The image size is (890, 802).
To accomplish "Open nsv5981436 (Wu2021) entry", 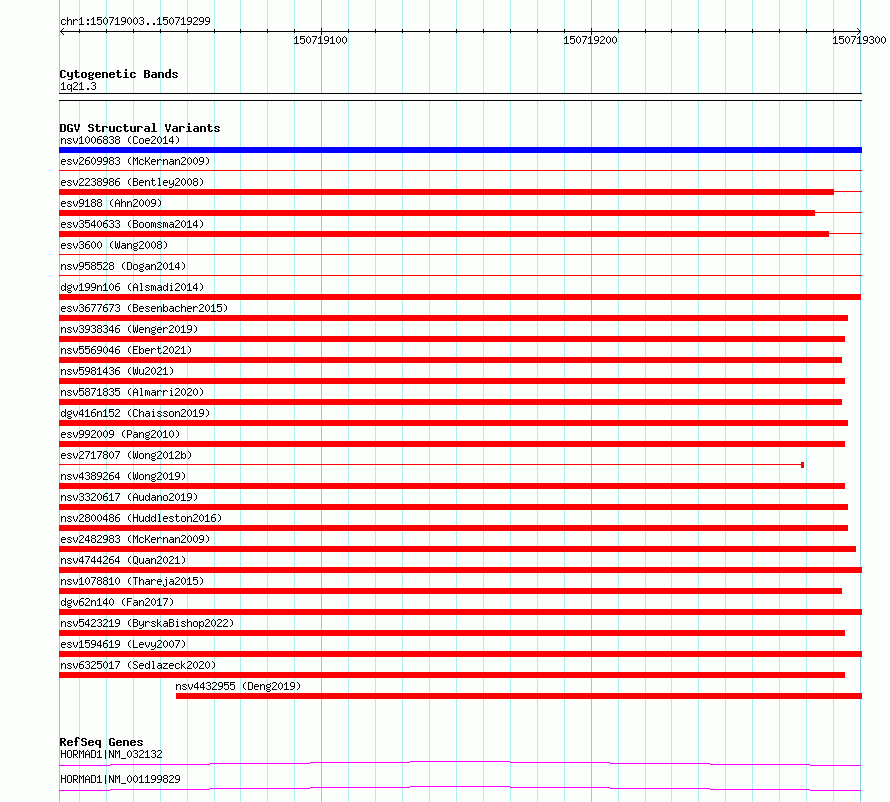I will [x=117, y=371].
